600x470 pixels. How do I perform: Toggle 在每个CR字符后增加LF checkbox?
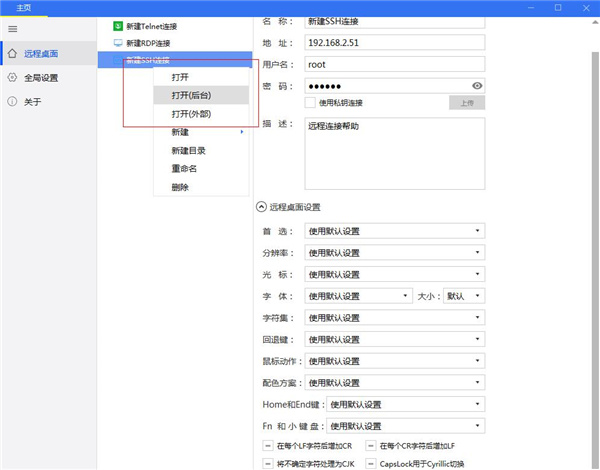pos(371,446)
